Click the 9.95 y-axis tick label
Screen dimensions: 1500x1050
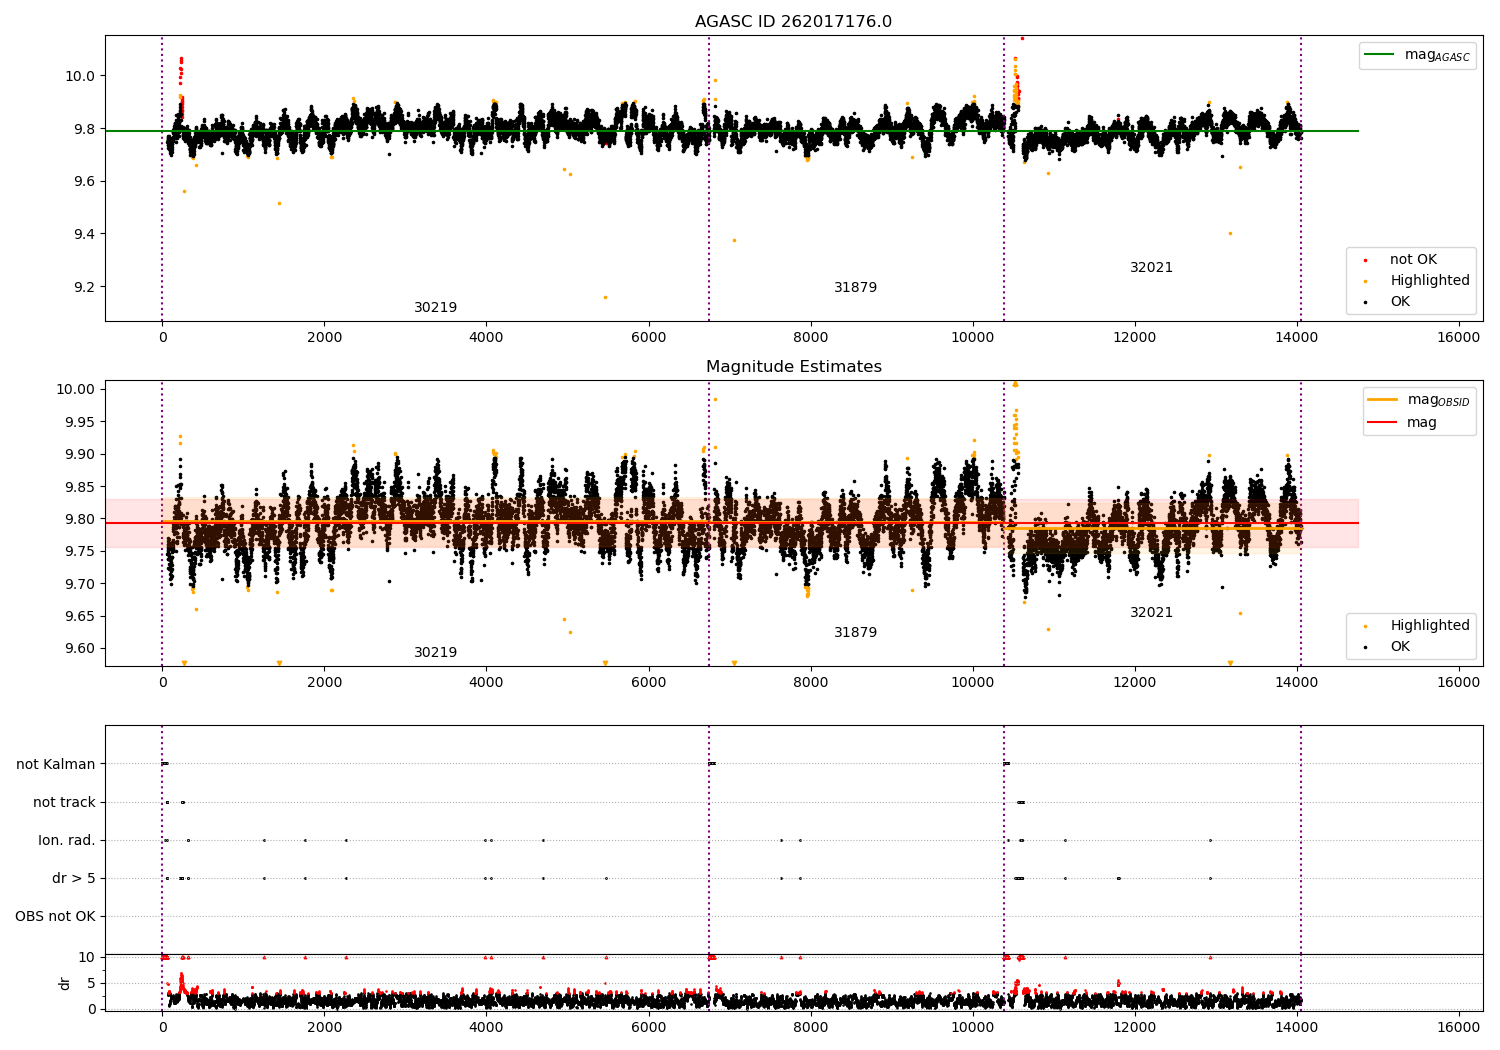click(81, 422)
